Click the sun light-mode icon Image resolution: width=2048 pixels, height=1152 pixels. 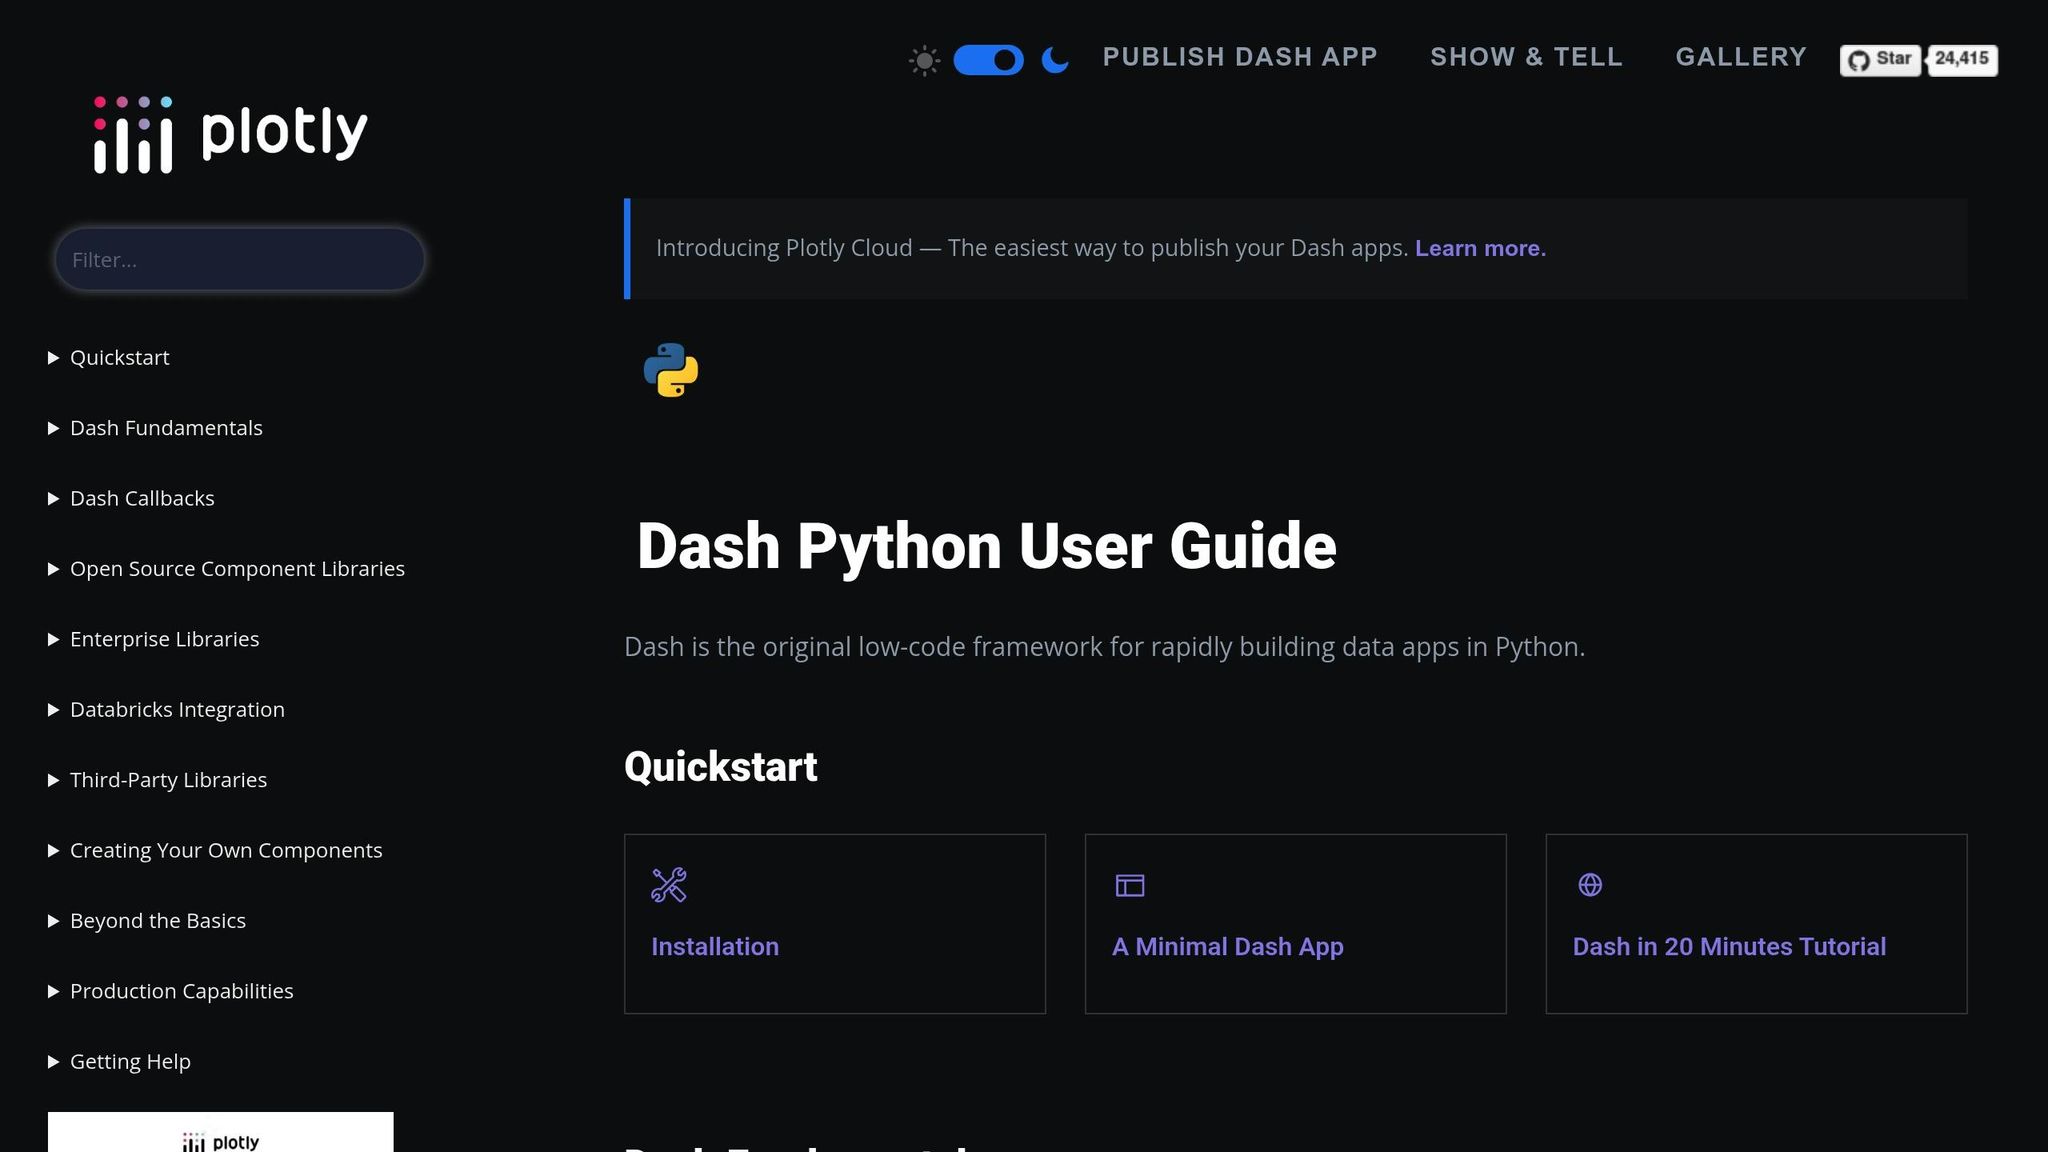tap(924, 61)
